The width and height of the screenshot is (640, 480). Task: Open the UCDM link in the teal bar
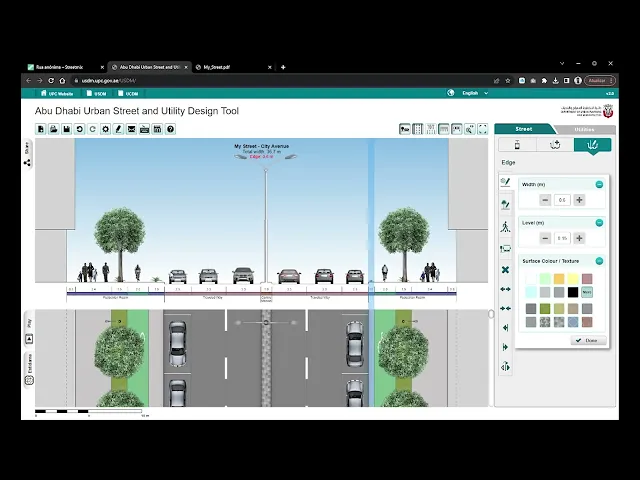pyautogui.click(x=128, y=93)
